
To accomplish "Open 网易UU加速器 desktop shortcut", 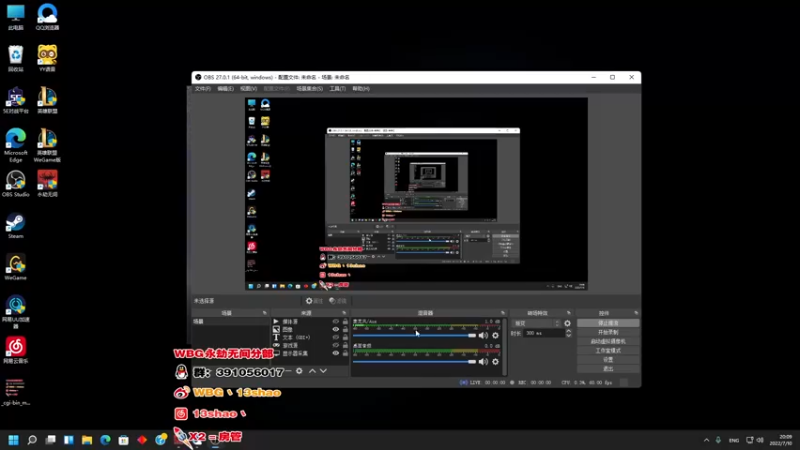I will [15, 312].
